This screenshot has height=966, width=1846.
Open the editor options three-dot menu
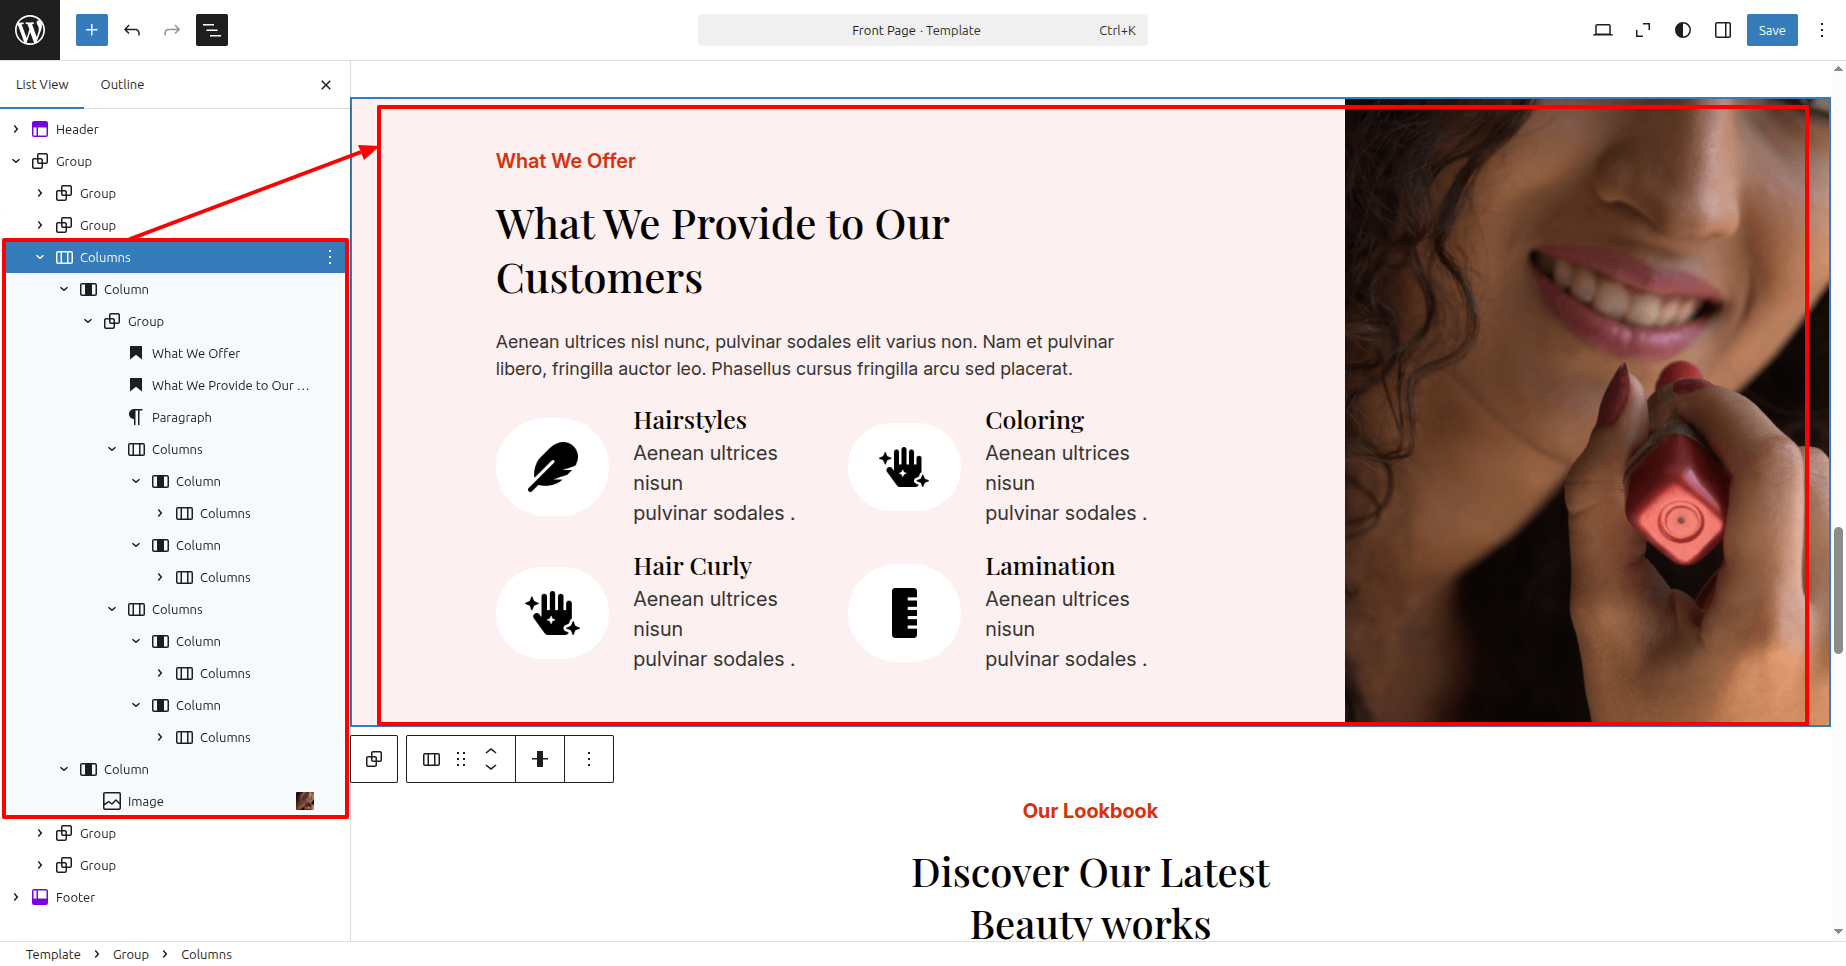1822,30
